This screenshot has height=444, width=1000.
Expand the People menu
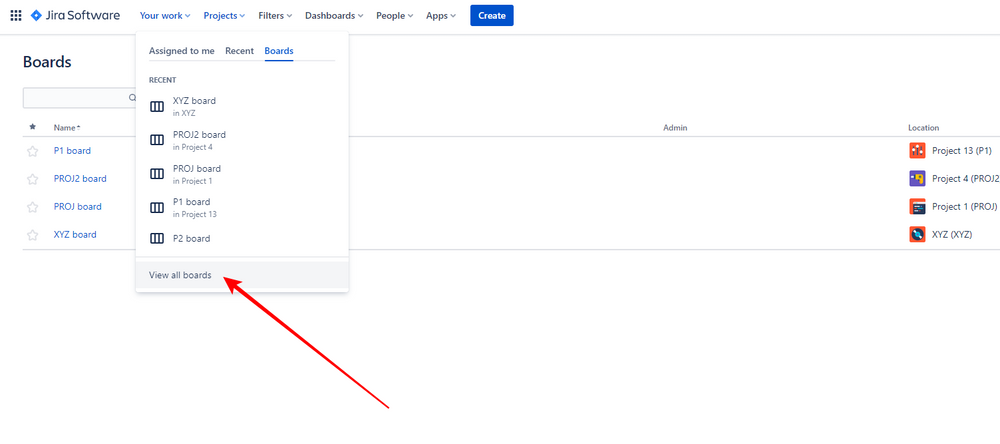395,16
